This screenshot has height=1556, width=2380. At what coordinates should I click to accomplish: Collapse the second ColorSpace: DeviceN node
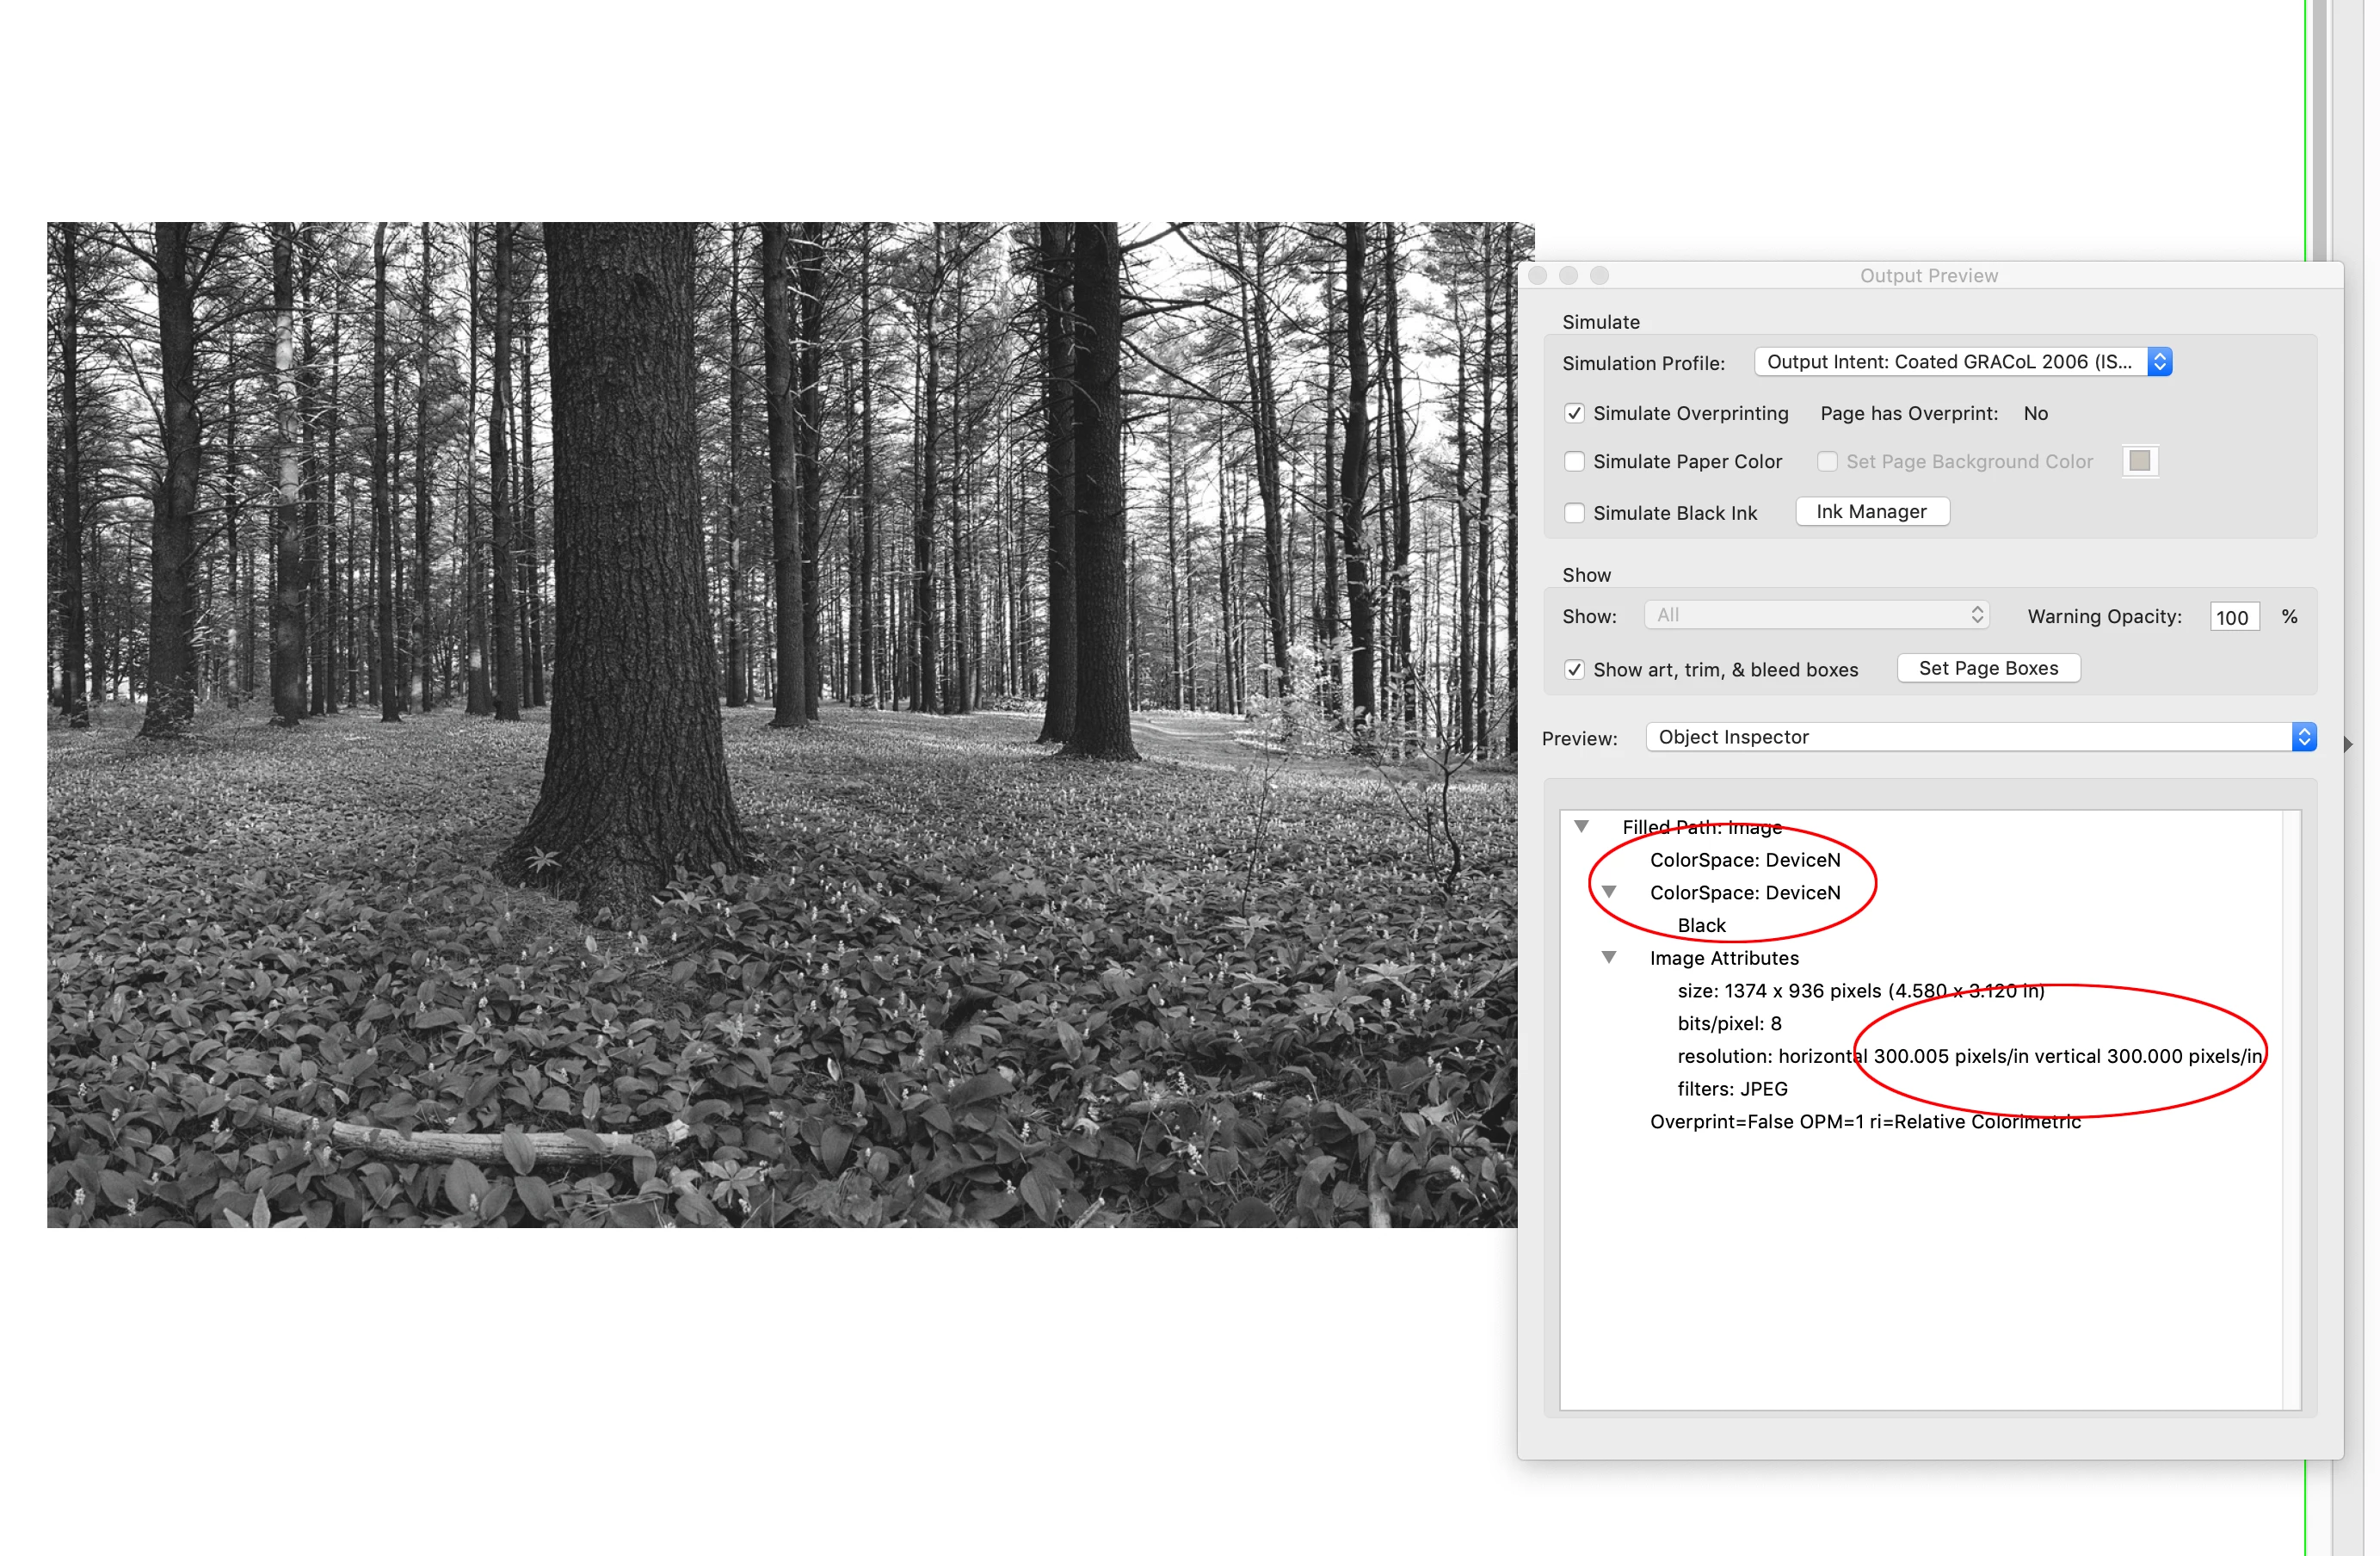pyautogui.click(x=1609, y=892)
